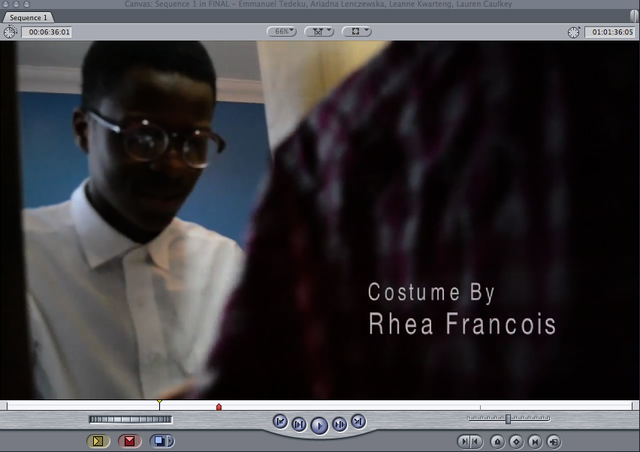Click the Mark Clip button
This screenshot has height=452, width=640.
535,441
